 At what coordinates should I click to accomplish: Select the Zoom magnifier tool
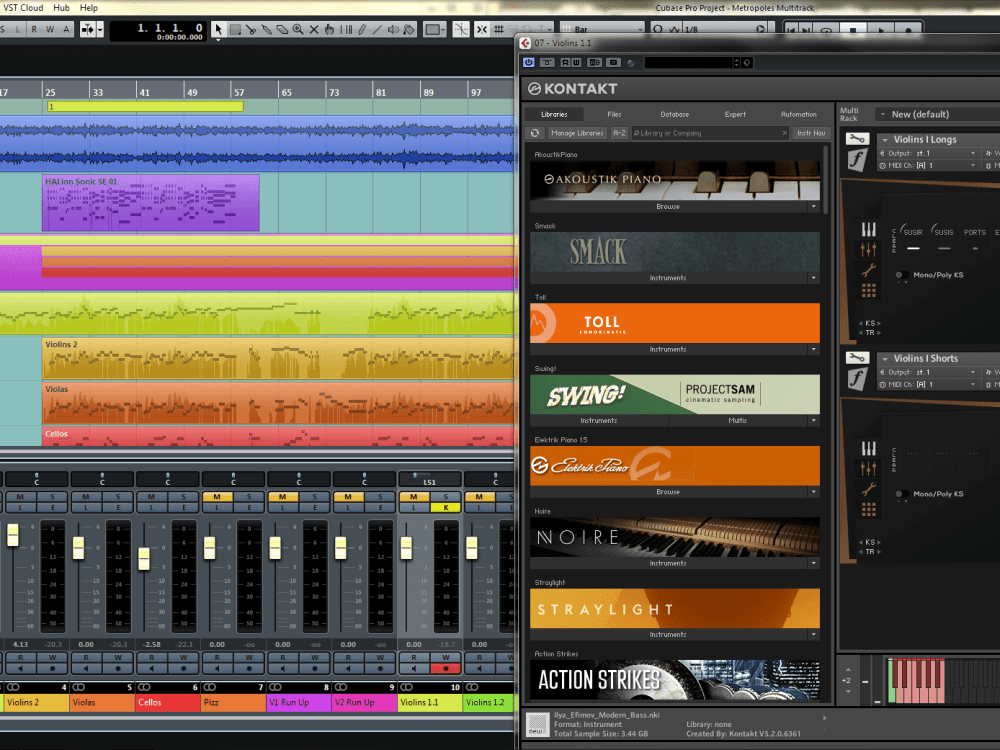[x=298, y=29]
